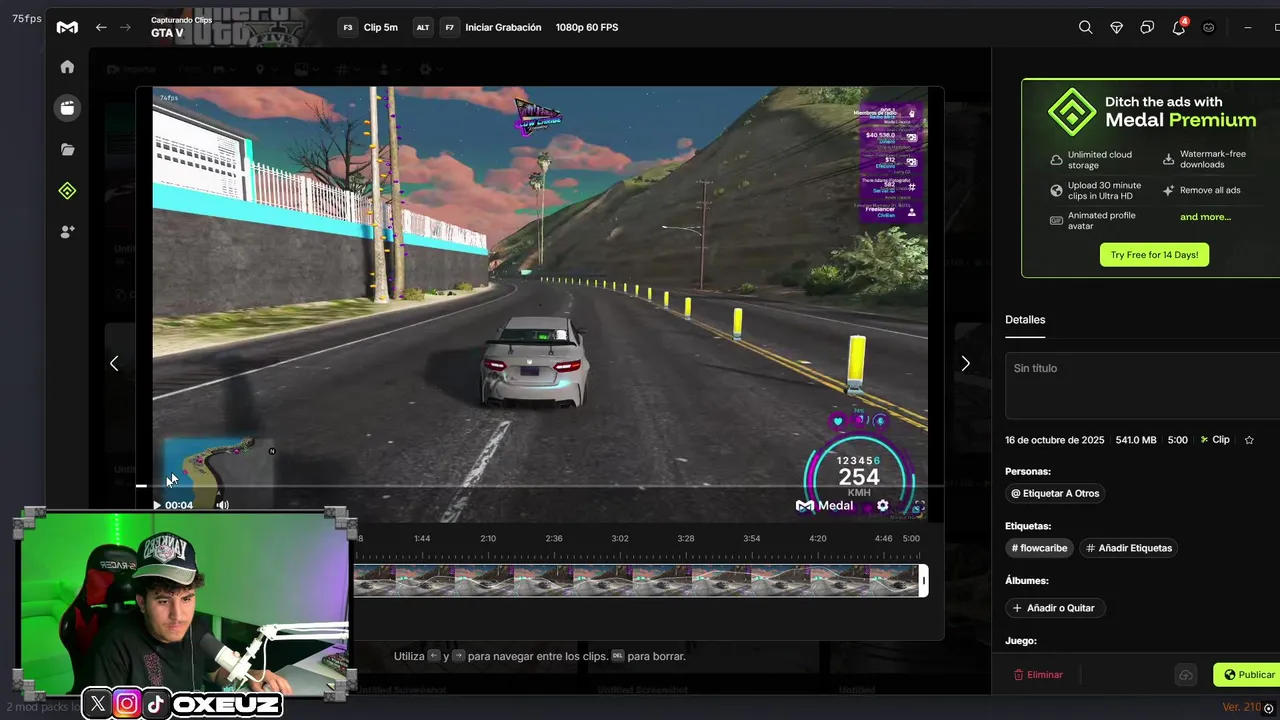Screen dimensions: 1280x720
Task: Show the next clip with right chevron
Action: tap(965, 363)
